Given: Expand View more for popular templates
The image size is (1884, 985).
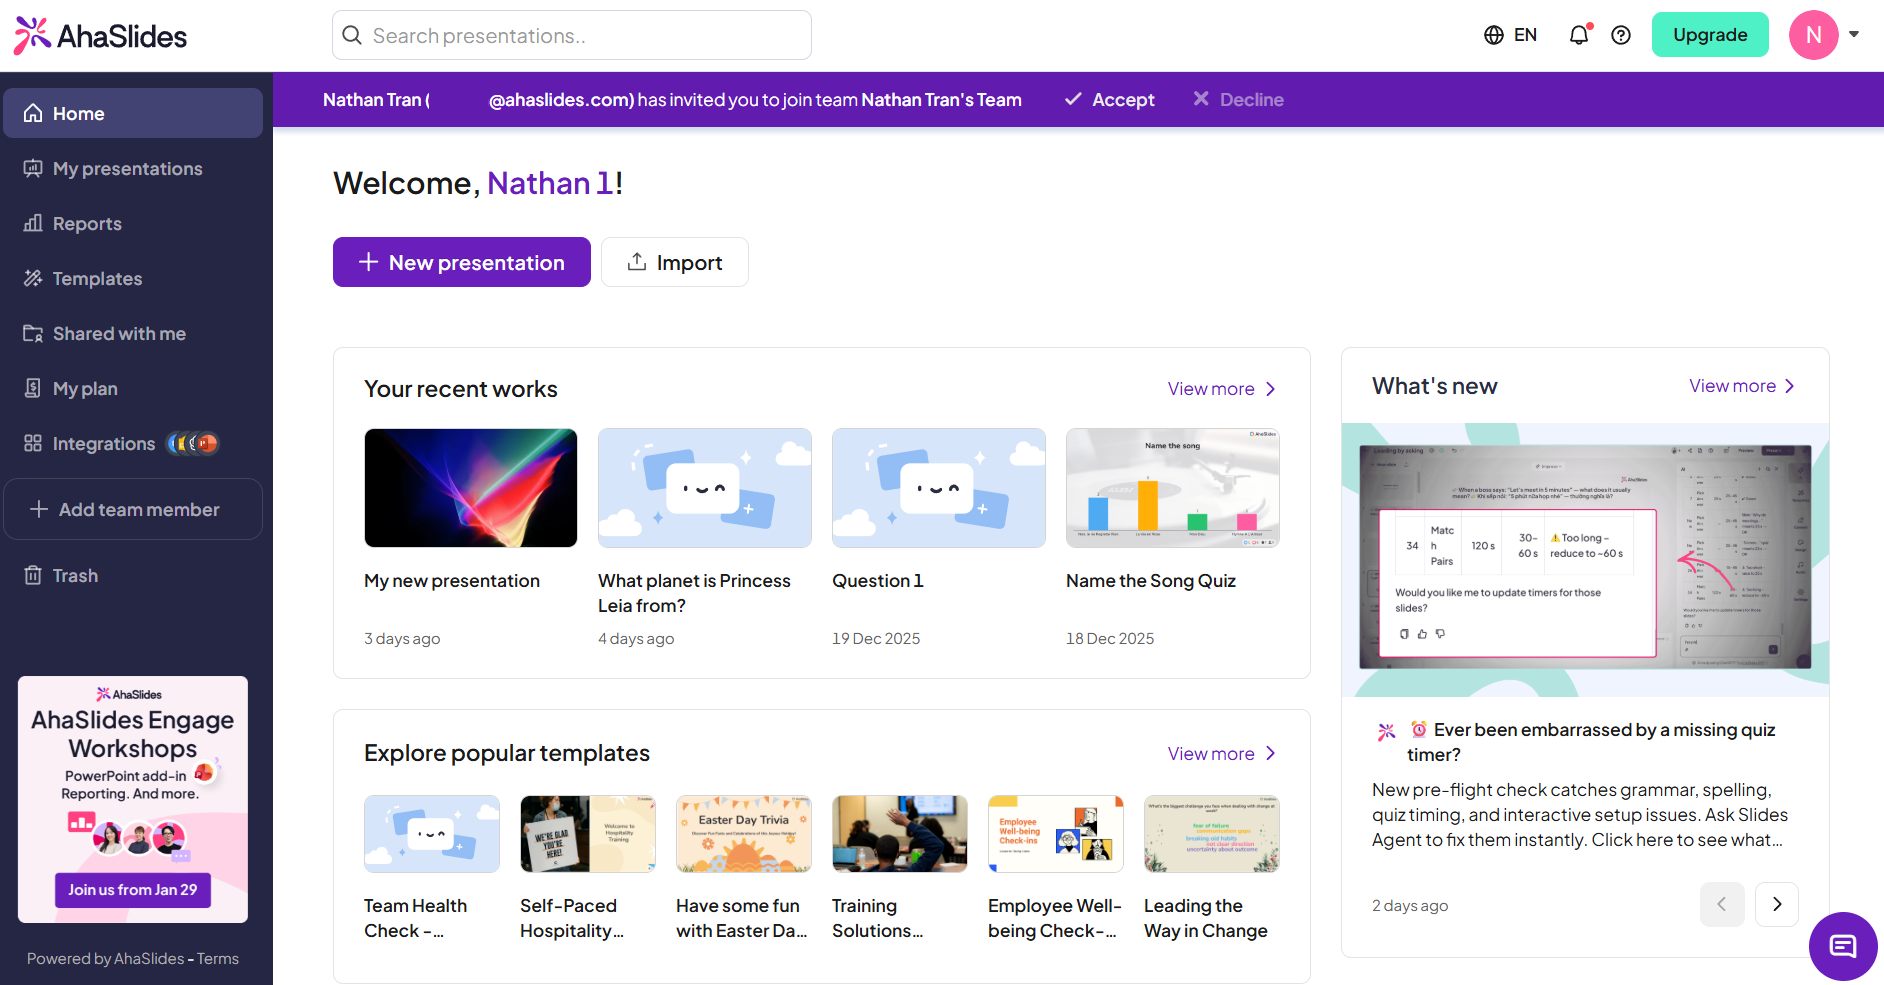Looking at the screenshot, I should click(1221, 754).
